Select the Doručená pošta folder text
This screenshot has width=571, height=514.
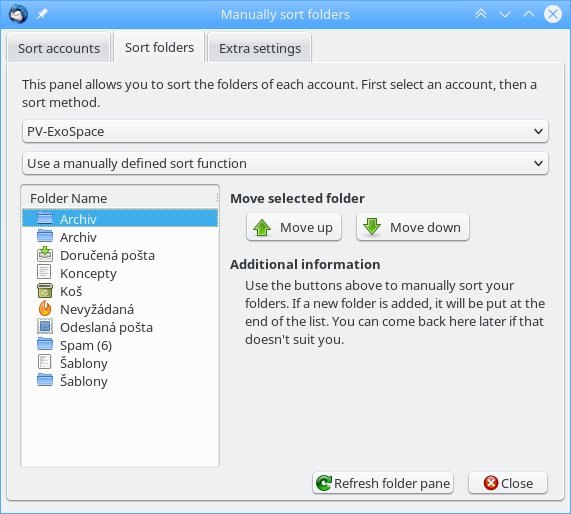(107, 255)
